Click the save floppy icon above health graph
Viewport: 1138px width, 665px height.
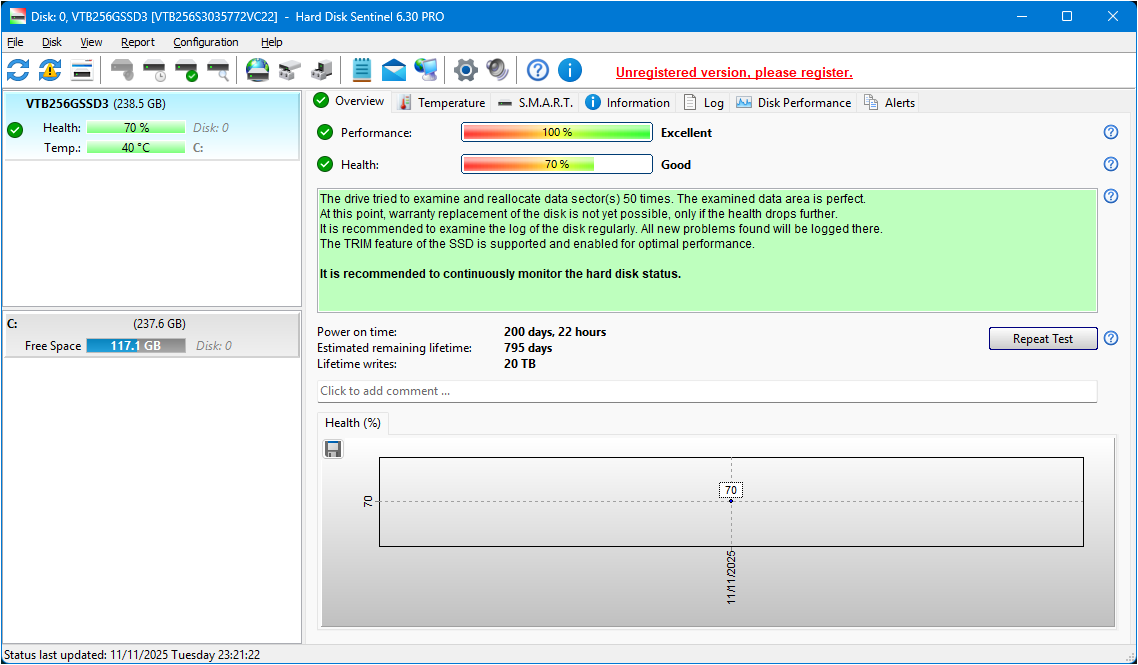click(x=333, y=449)
